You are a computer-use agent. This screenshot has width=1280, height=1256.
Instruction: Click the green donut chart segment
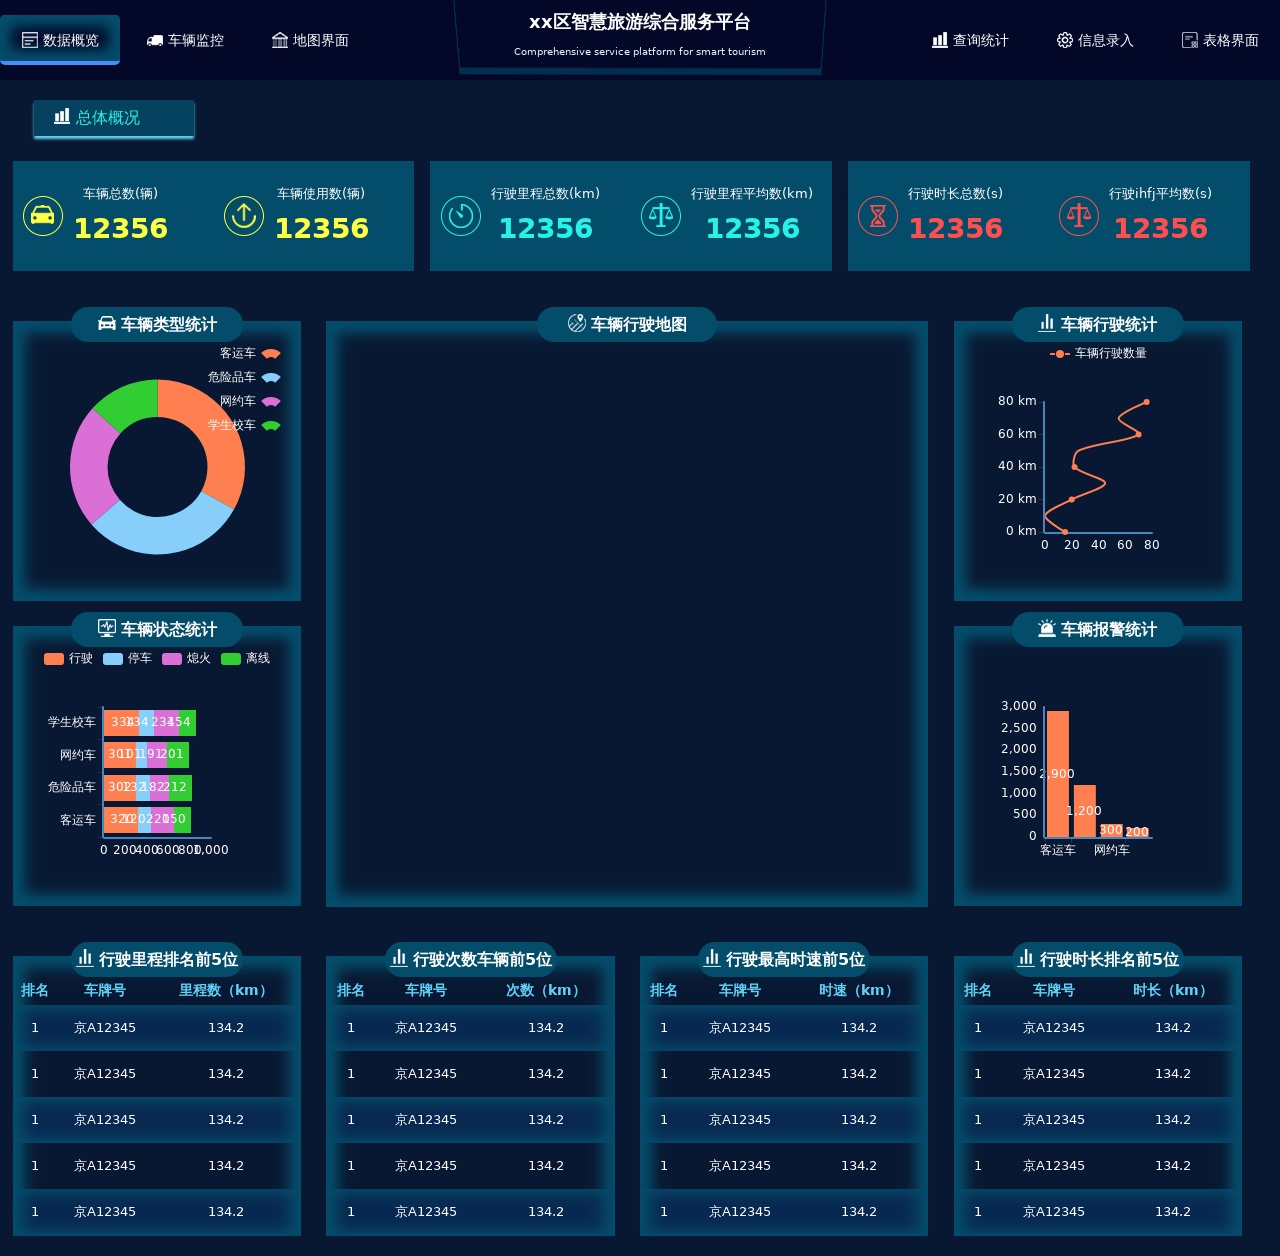[130, 401]
